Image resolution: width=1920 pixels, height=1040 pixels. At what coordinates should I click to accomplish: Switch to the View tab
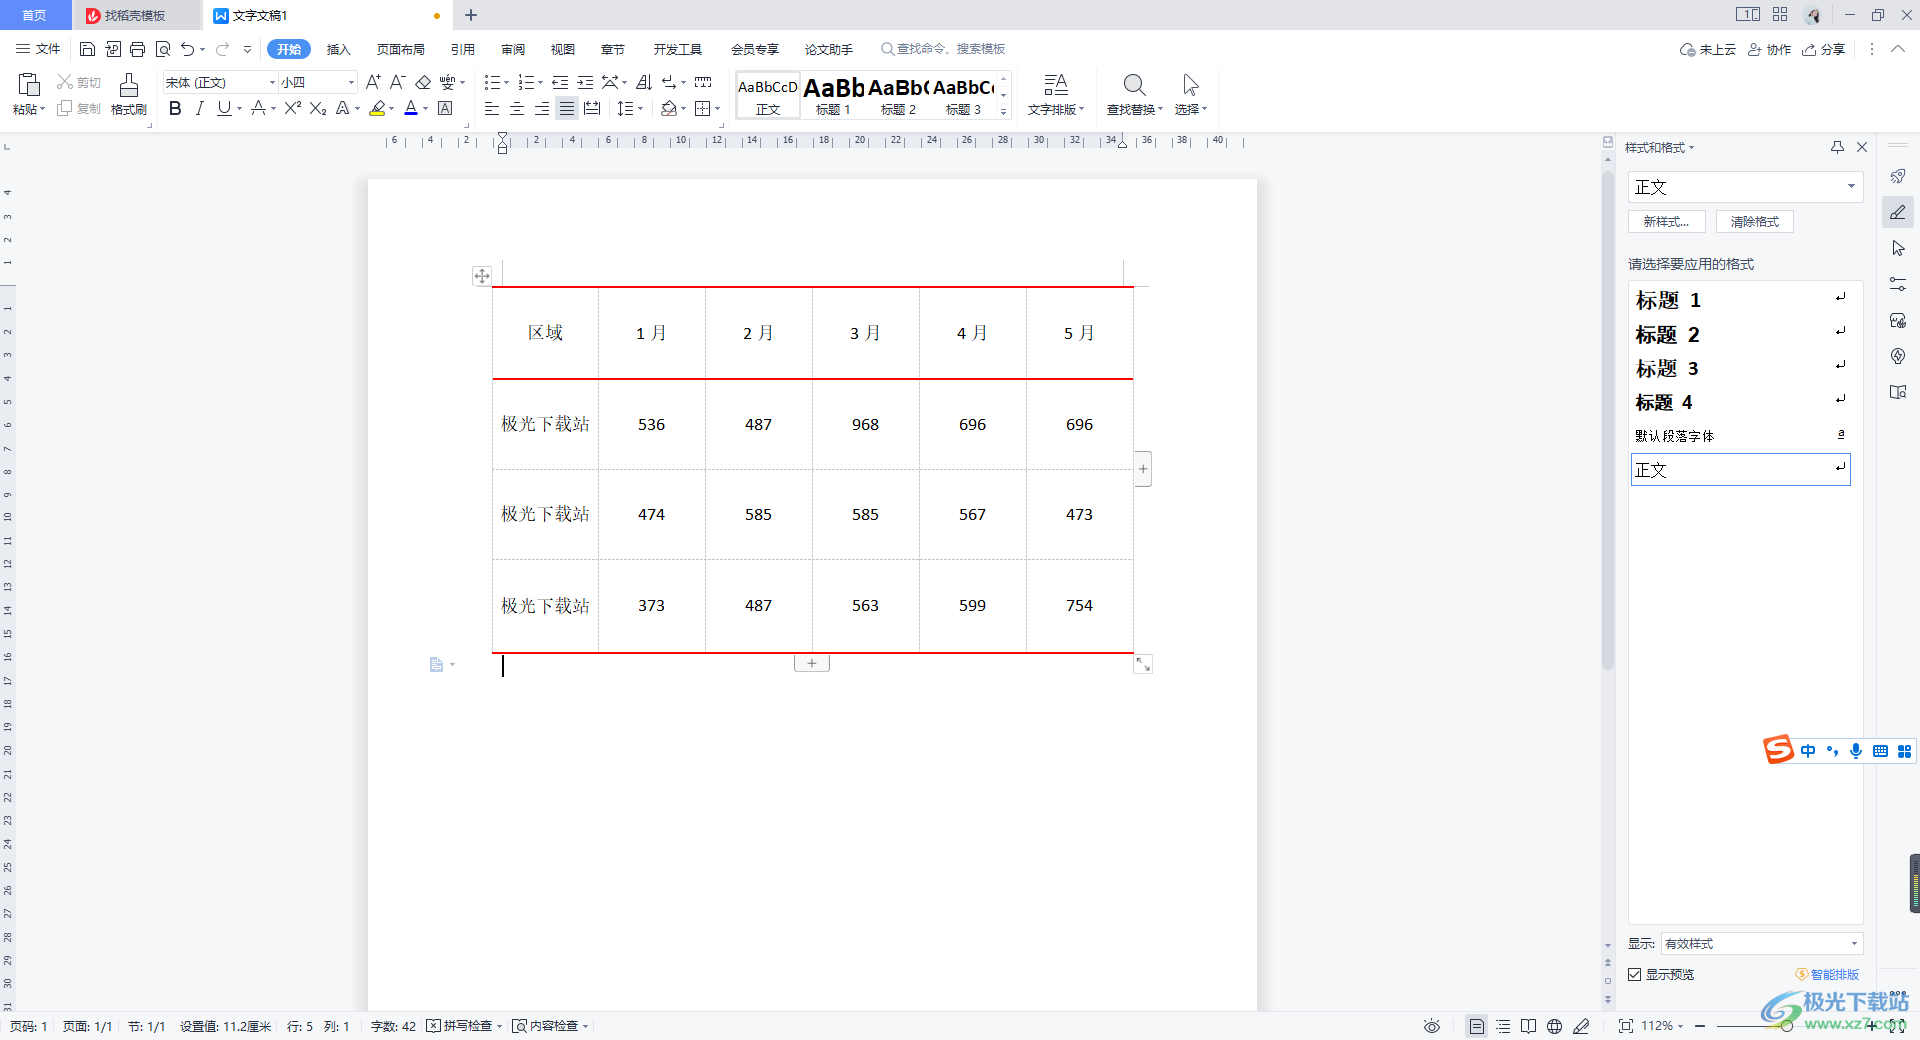coord(563,49)
